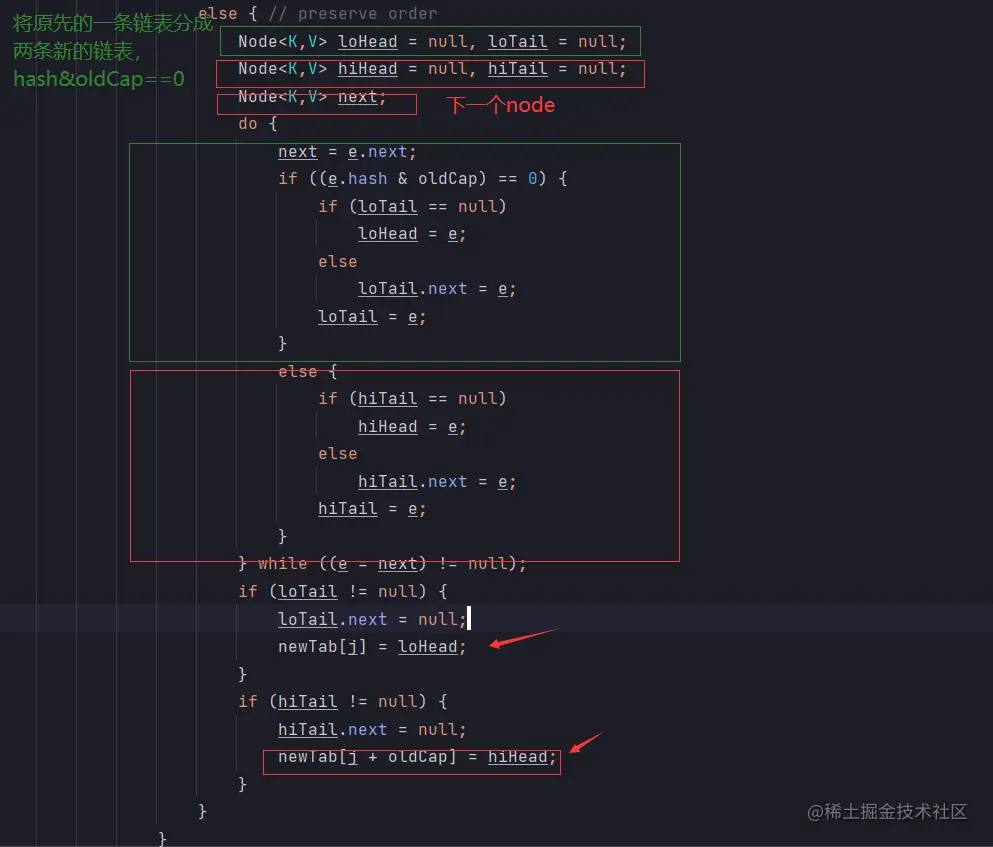Click the "Node<K,V> next;" declaration line
Viewport: 993px width, 847px height.
click(x=312, y=97)
